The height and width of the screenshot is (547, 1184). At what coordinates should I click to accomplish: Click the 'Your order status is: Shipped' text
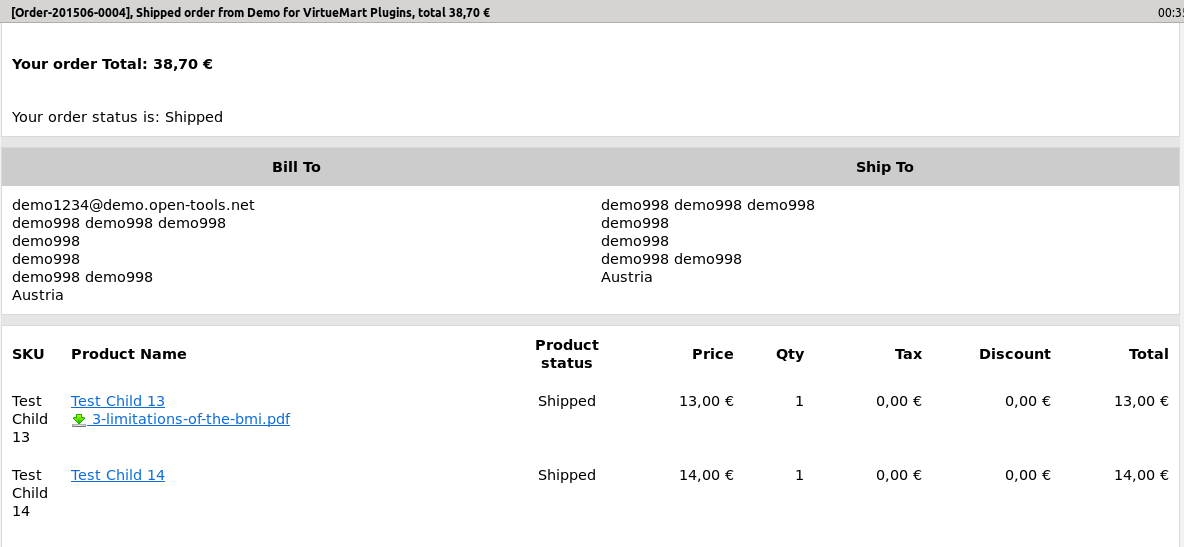(117, 117)
